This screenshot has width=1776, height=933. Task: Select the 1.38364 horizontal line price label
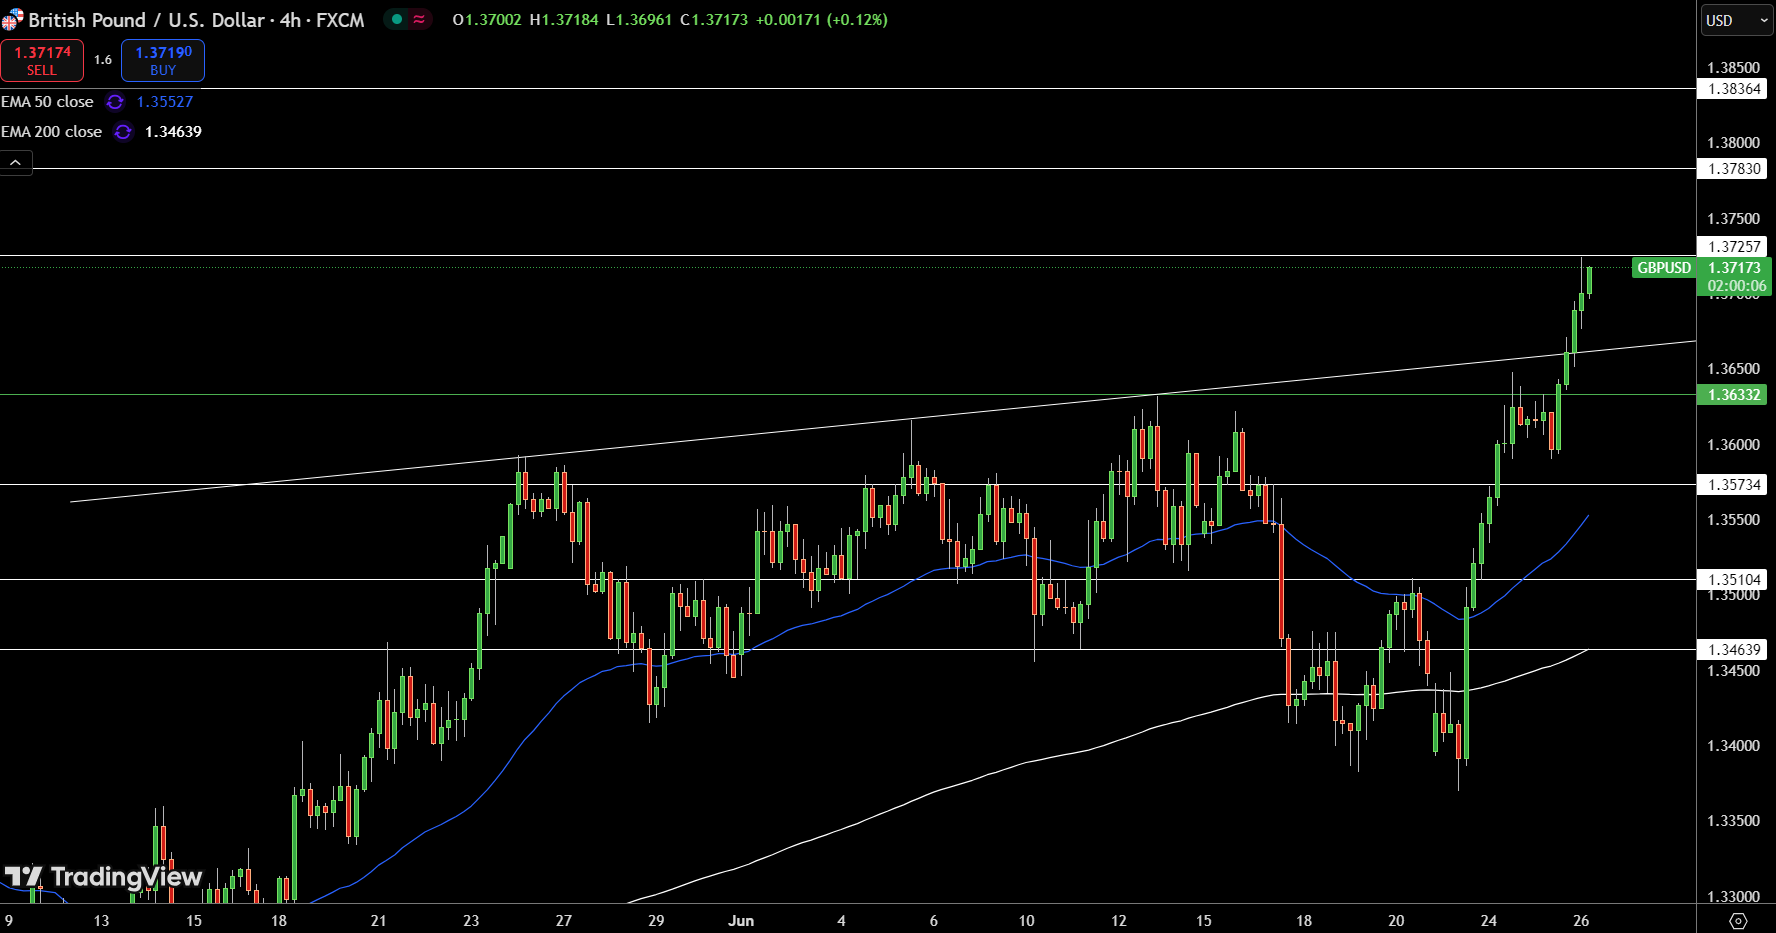point(1733,89)
